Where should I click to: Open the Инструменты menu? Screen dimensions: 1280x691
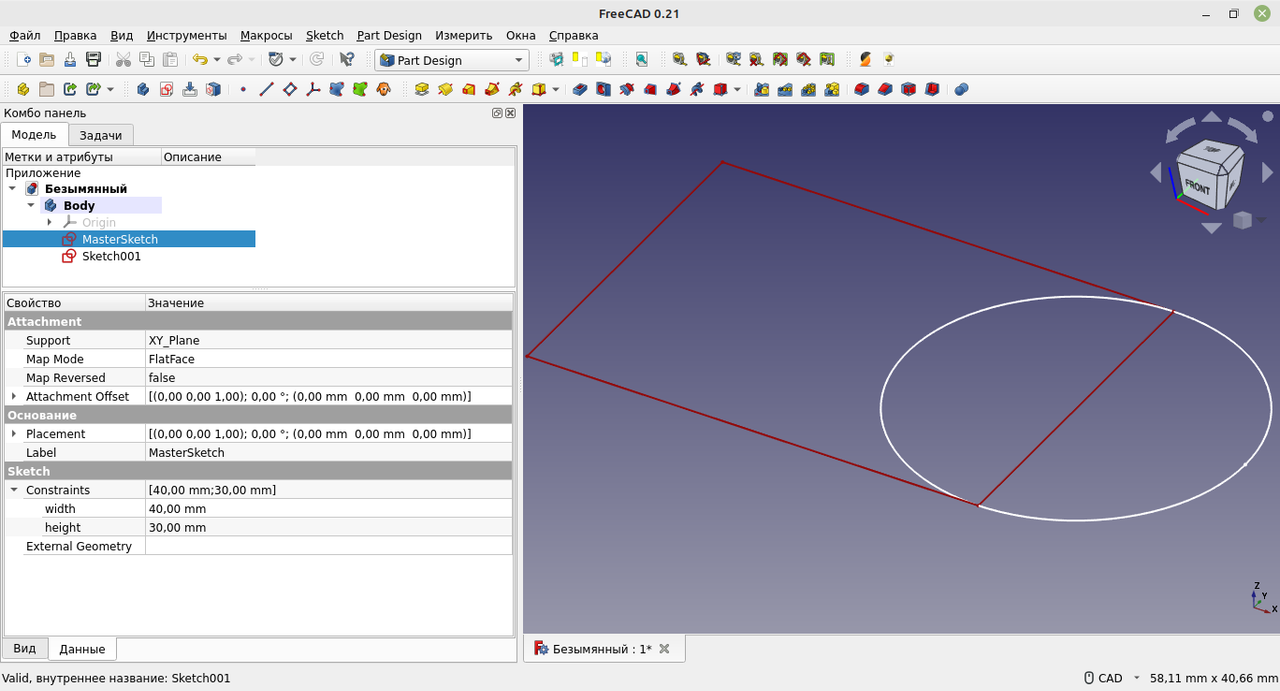185,35
